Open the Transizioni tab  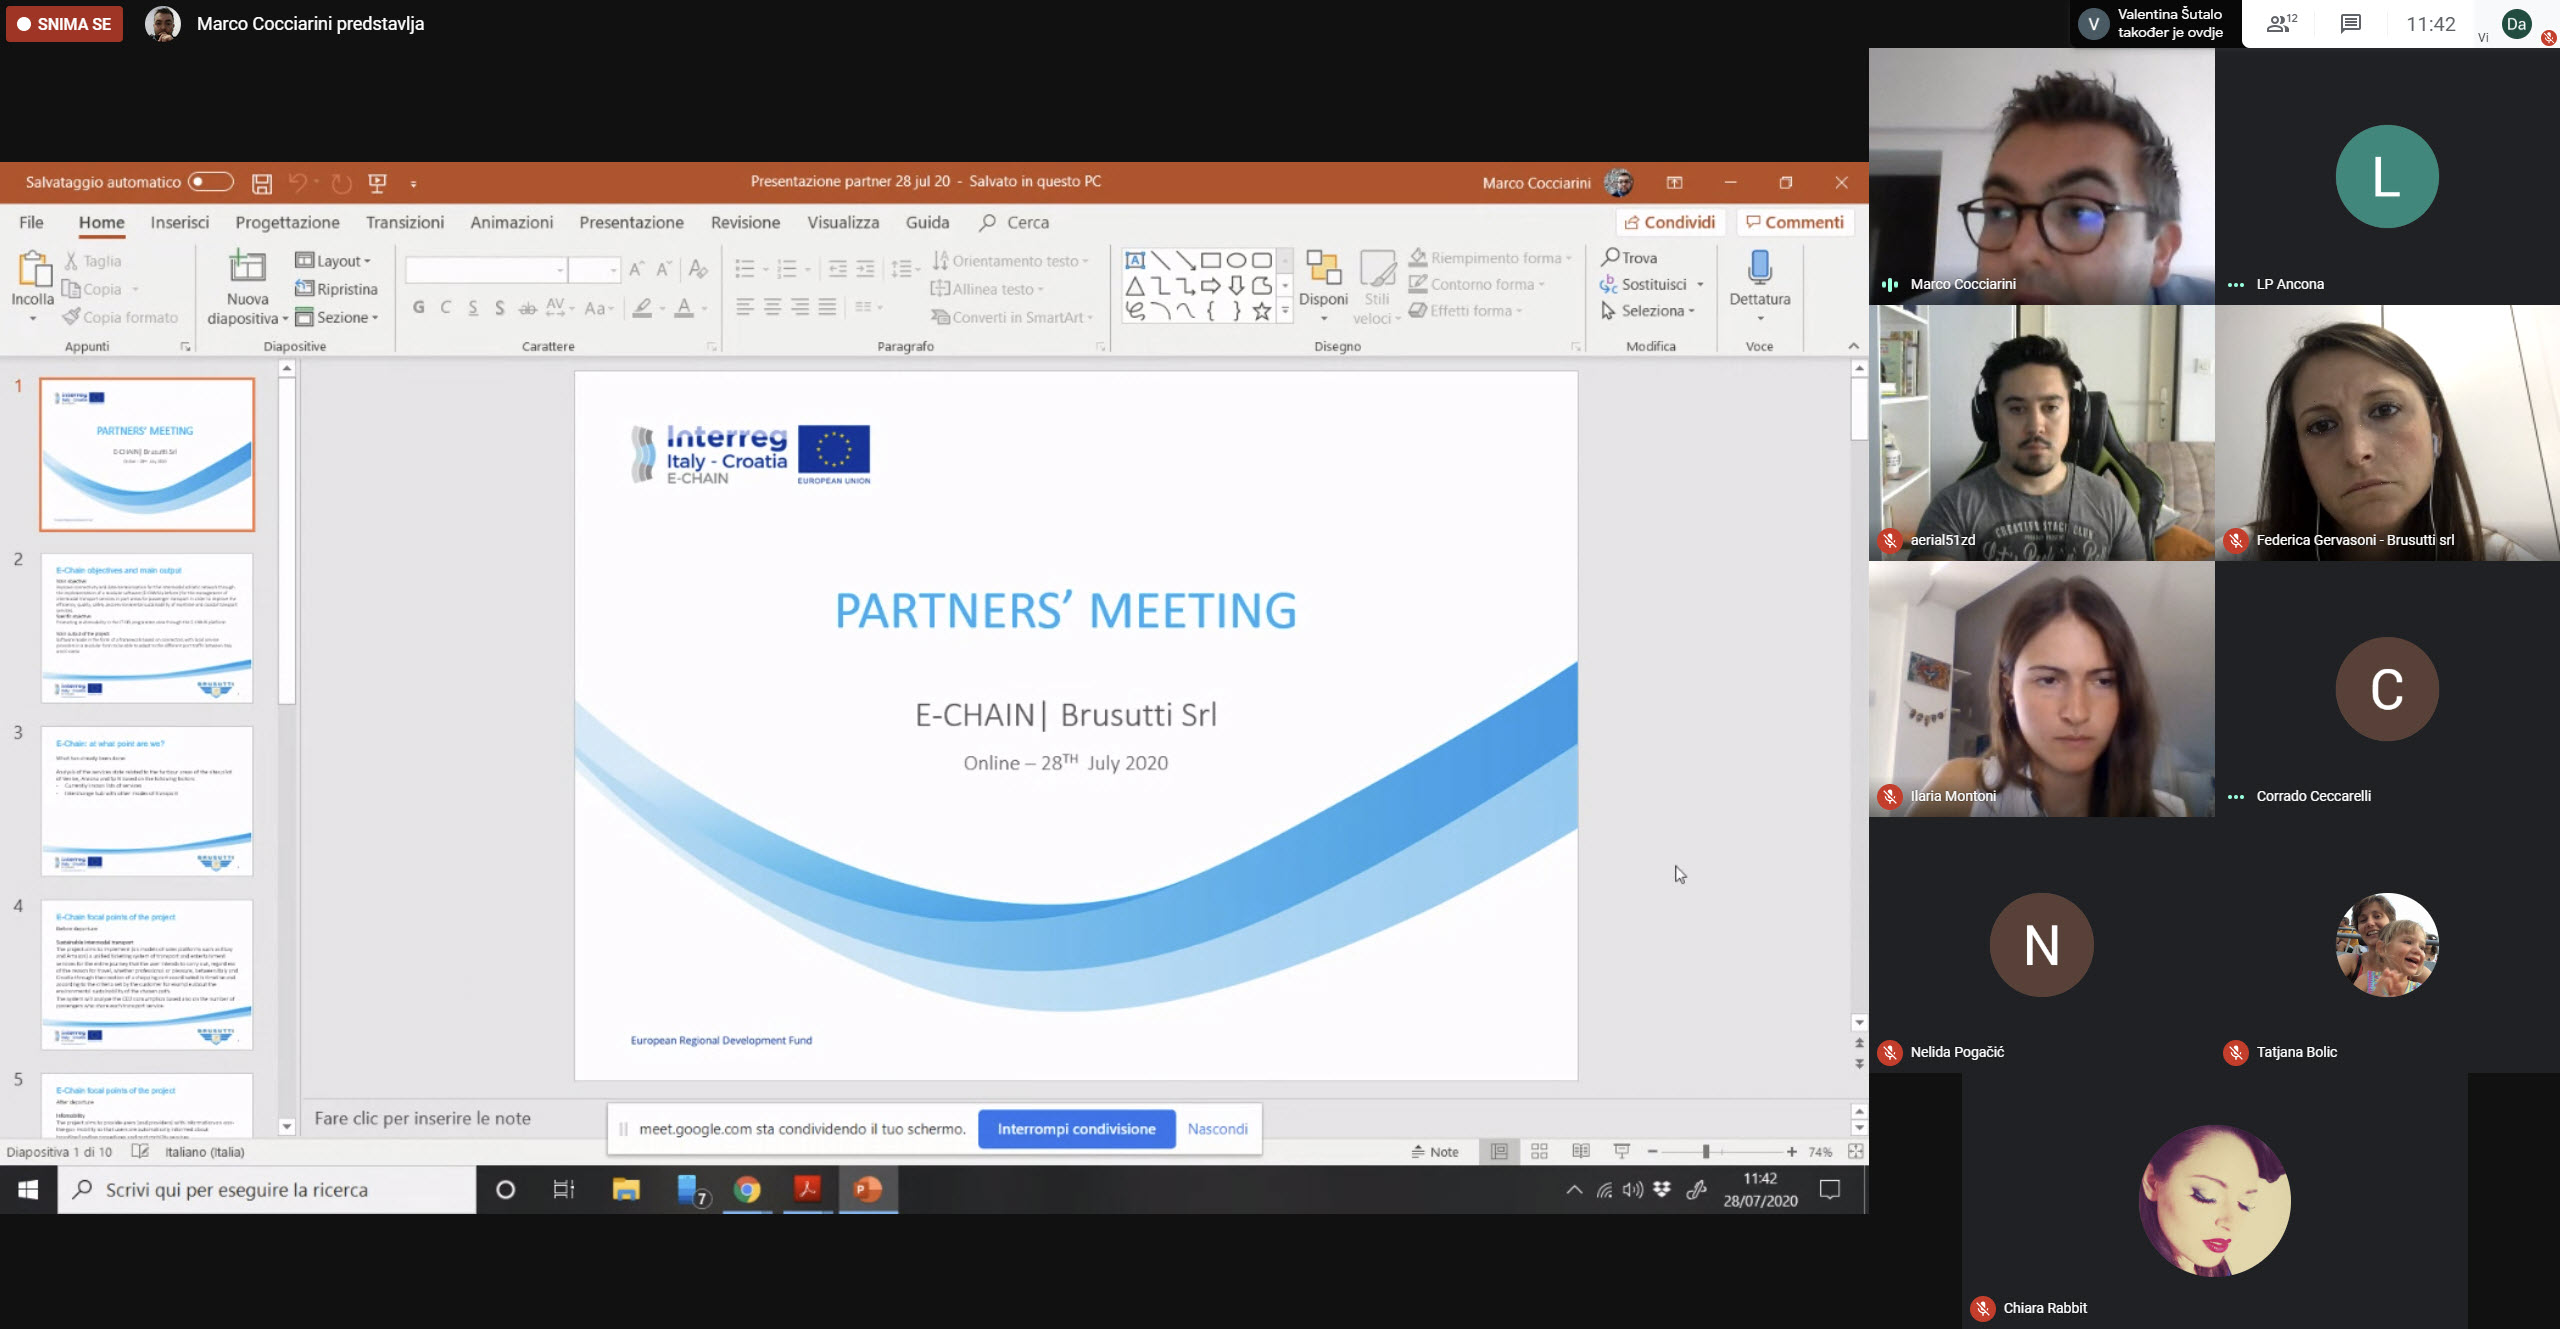tap(405, 222)
